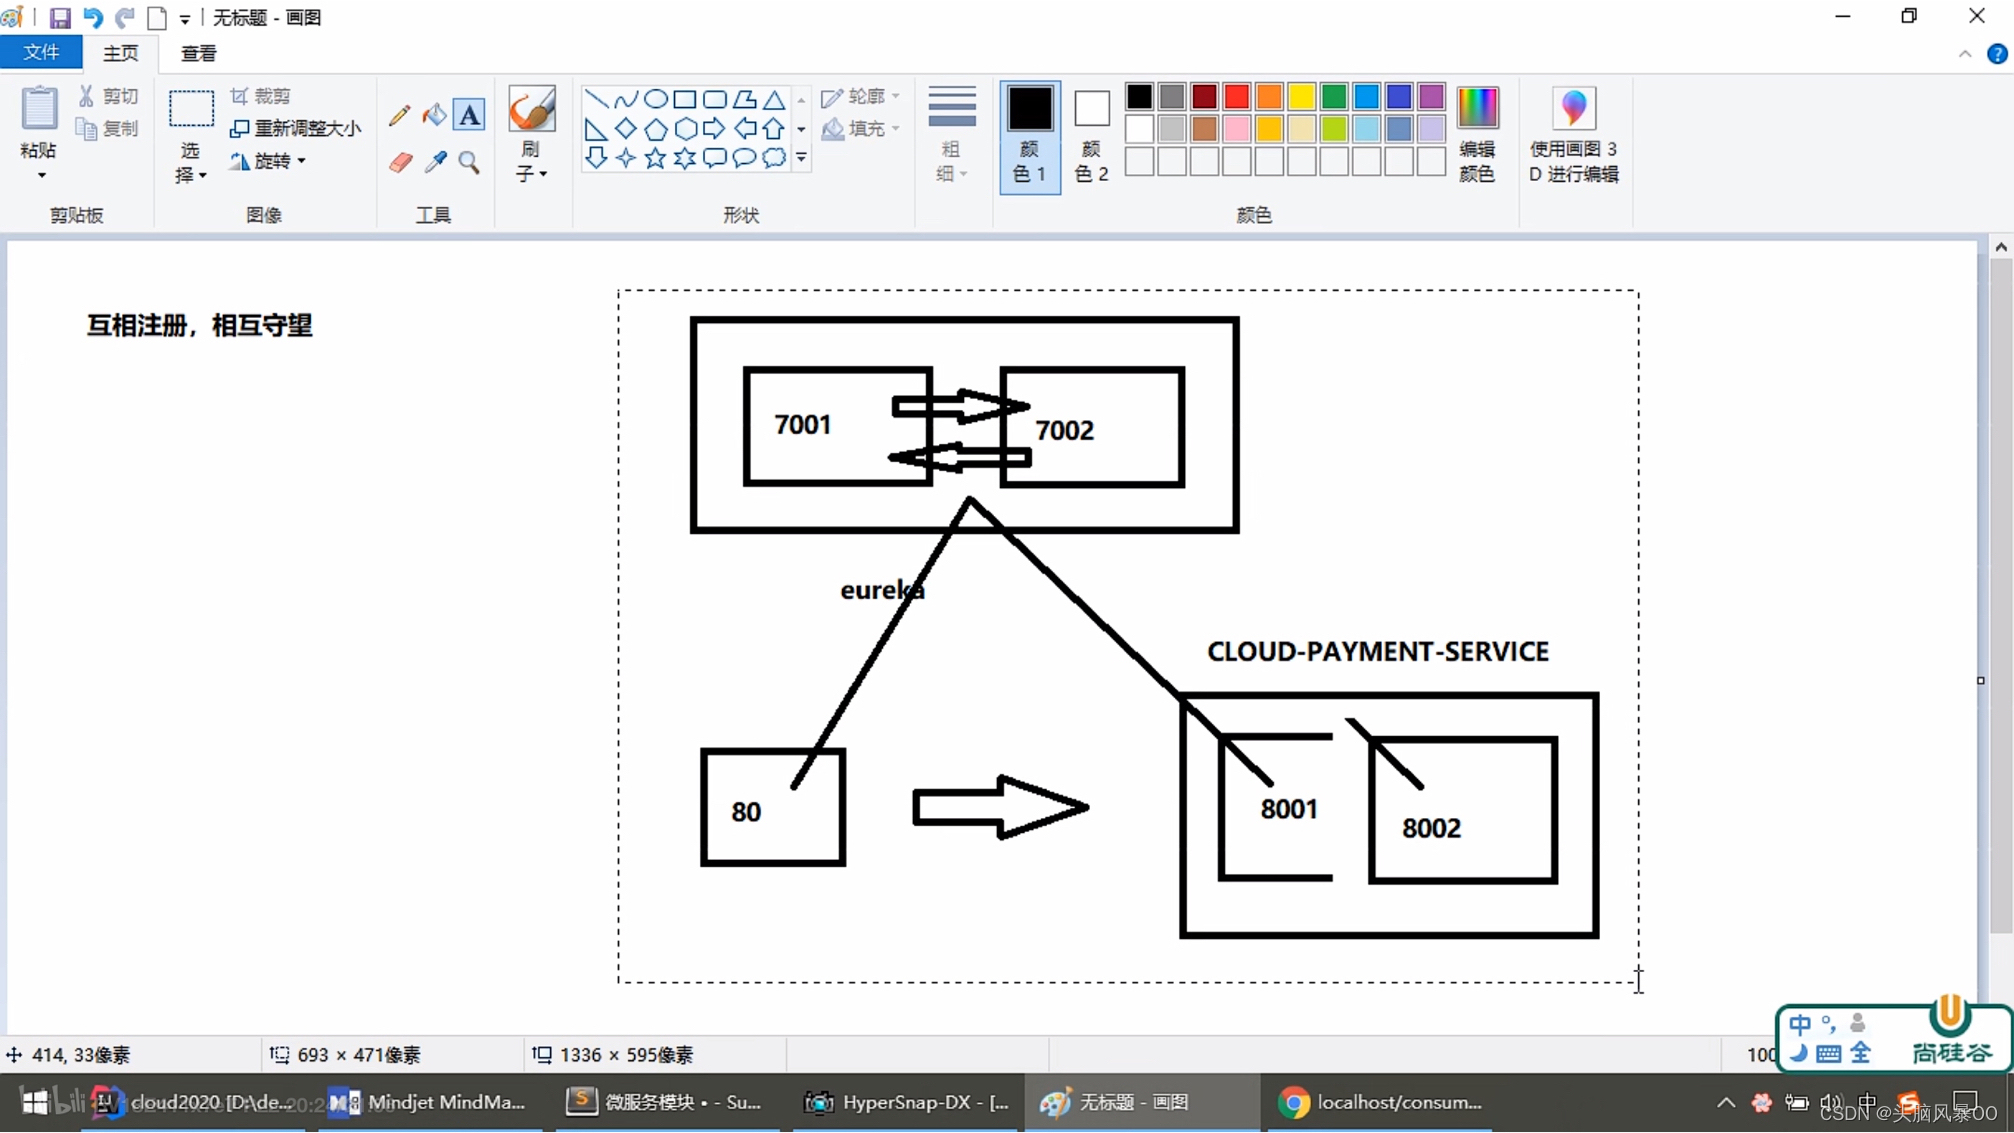This screenshot has height=1133, width=2014.
Task: Open the Outline (轮廓) dropdown
Action: pyautogui.click(x=861, y=96)
